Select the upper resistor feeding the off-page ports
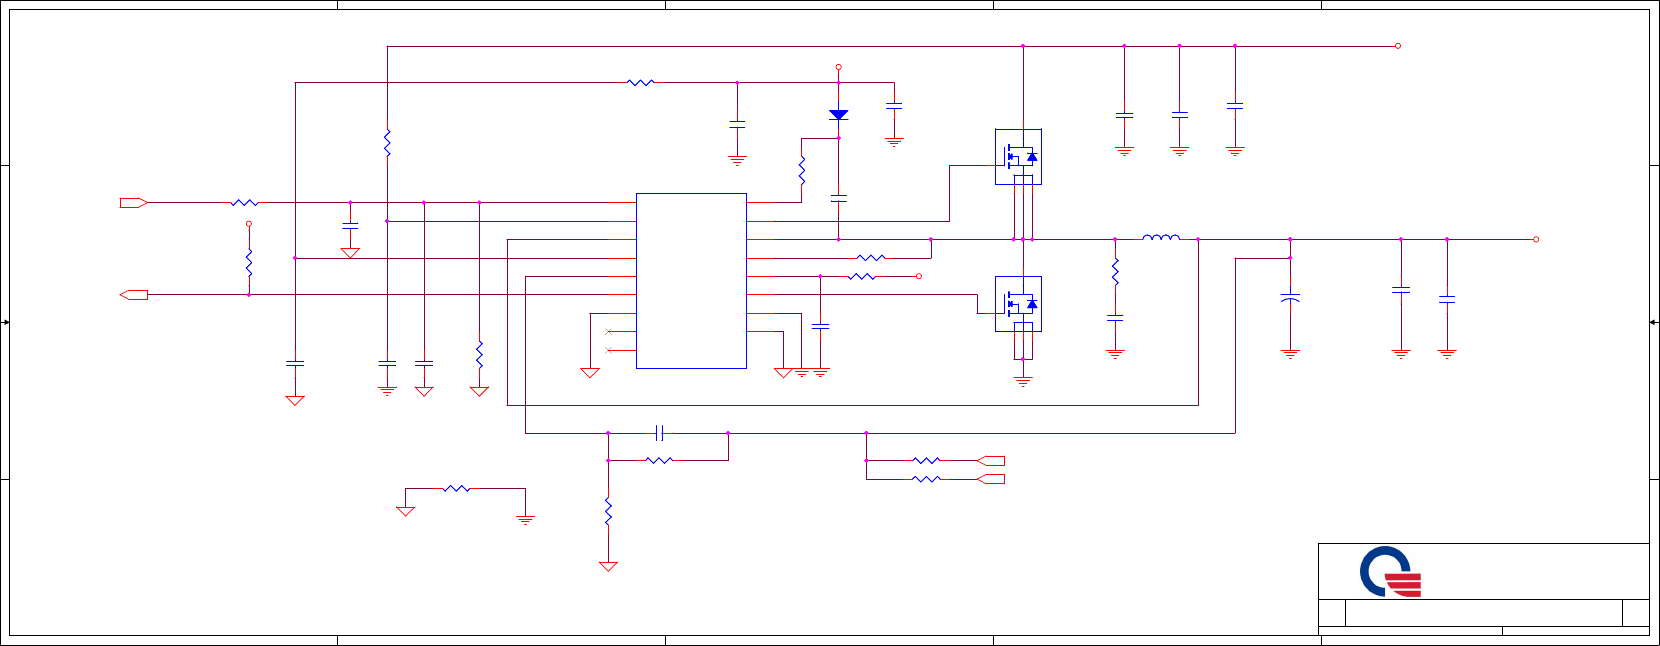Viewport: 1660px width, 646px height. pyautogui.click(x=927, y=461)
